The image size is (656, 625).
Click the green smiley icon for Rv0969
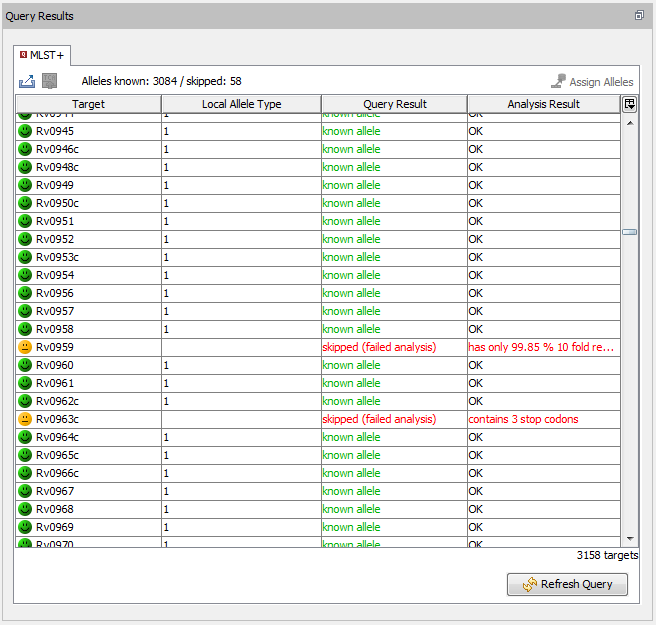pos(25,527)
